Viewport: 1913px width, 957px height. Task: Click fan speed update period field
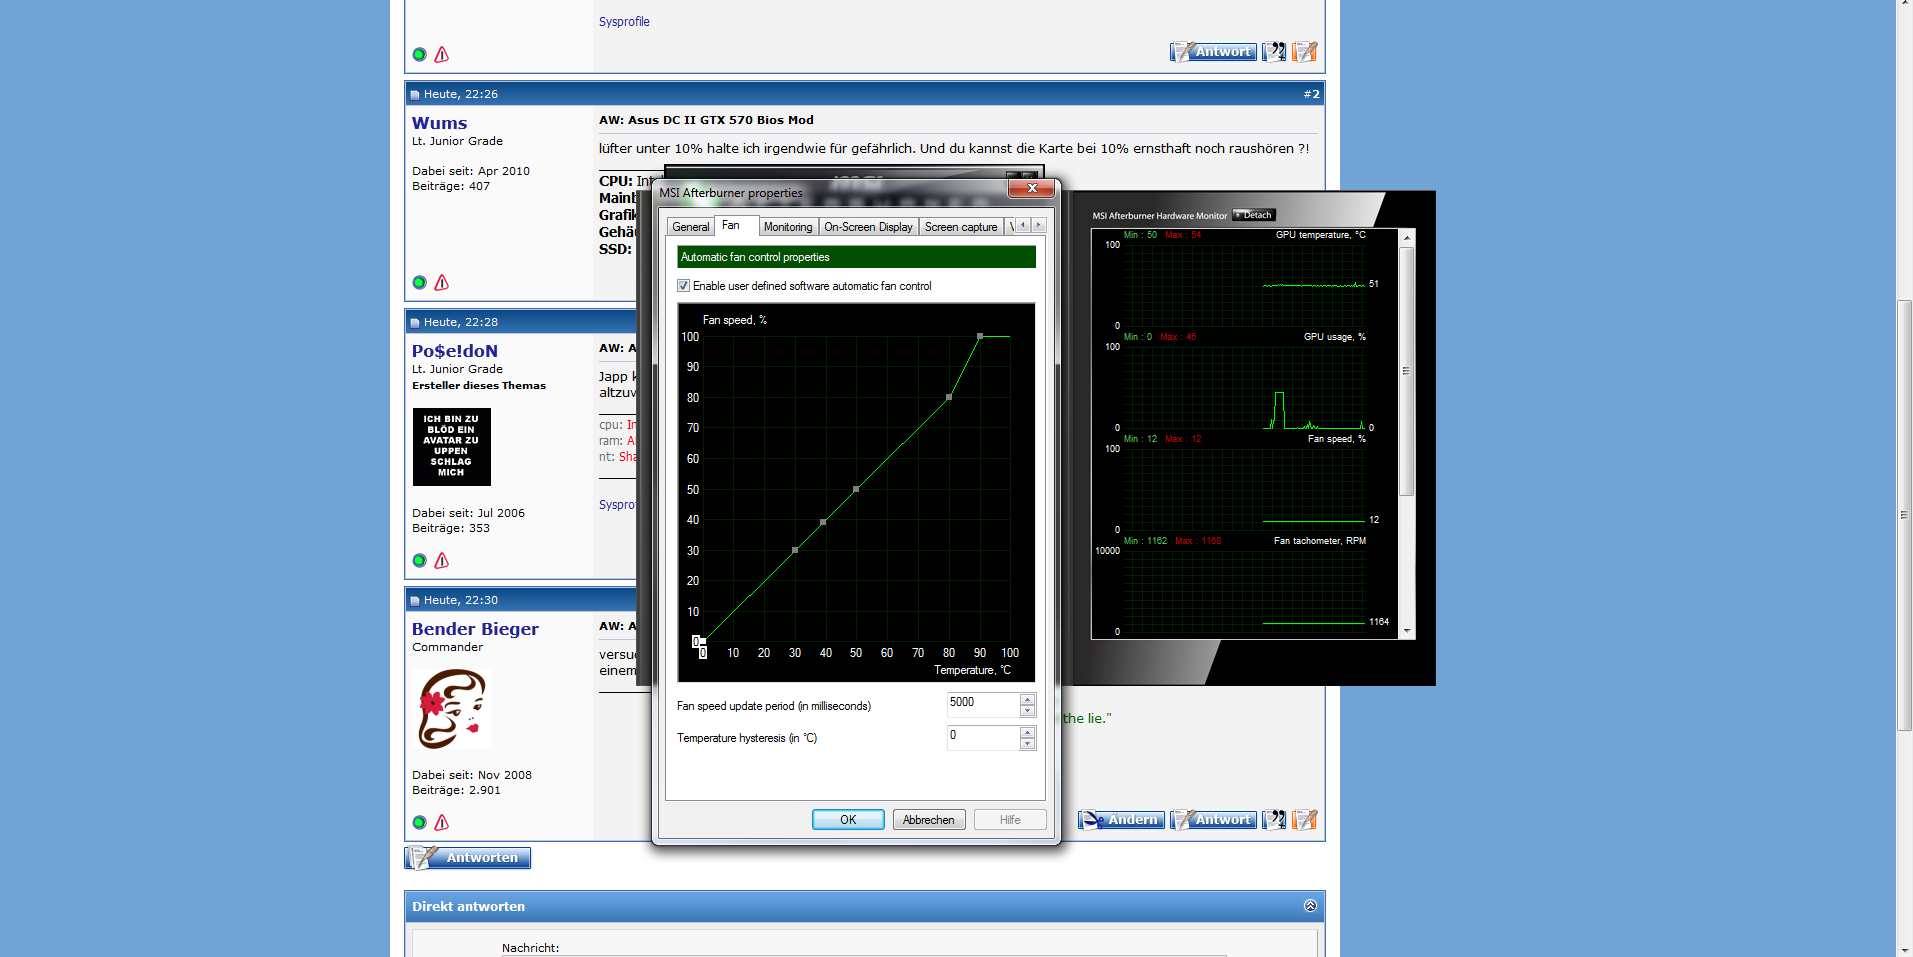(983, 705)
